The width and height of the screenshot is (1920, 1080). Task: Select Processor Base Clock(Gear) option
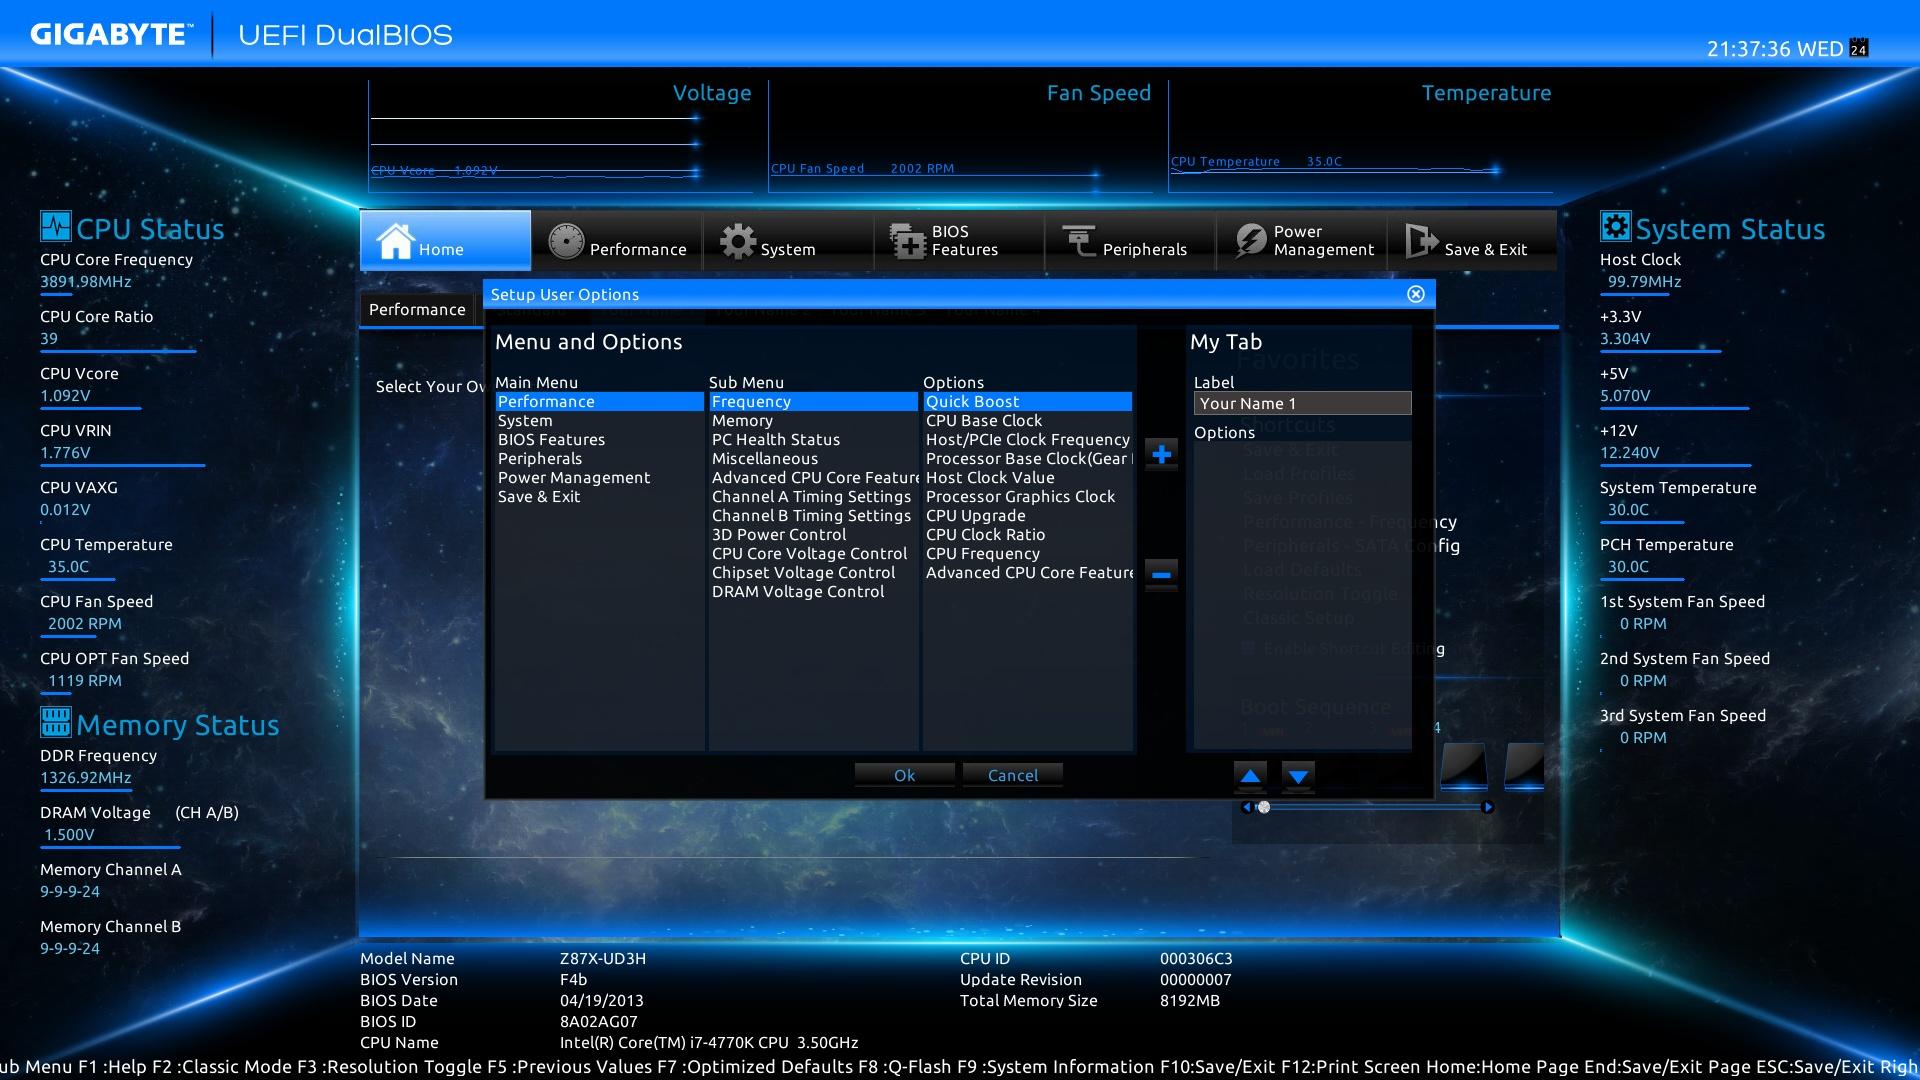pos(1027,459)
